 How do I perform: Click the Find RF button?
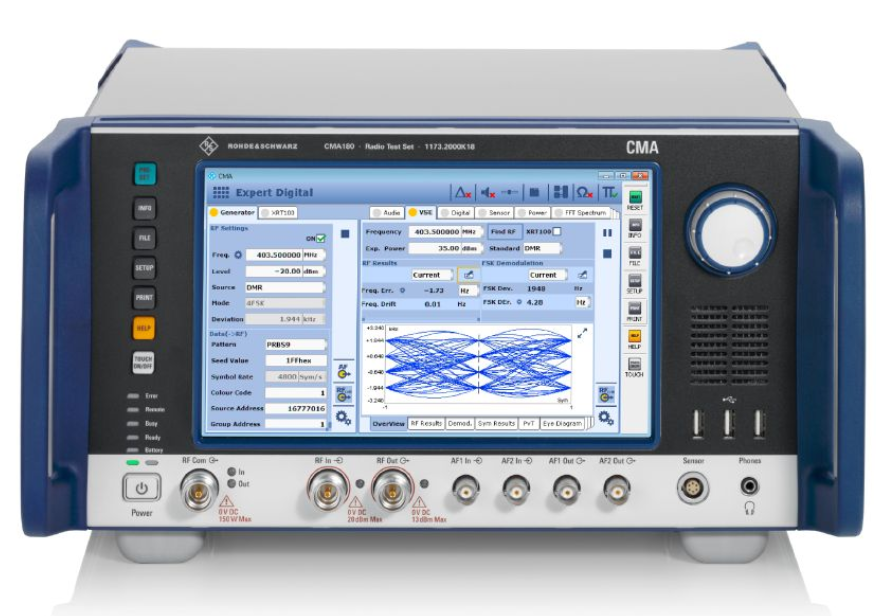pyautogui.click(x=504, y=231)
